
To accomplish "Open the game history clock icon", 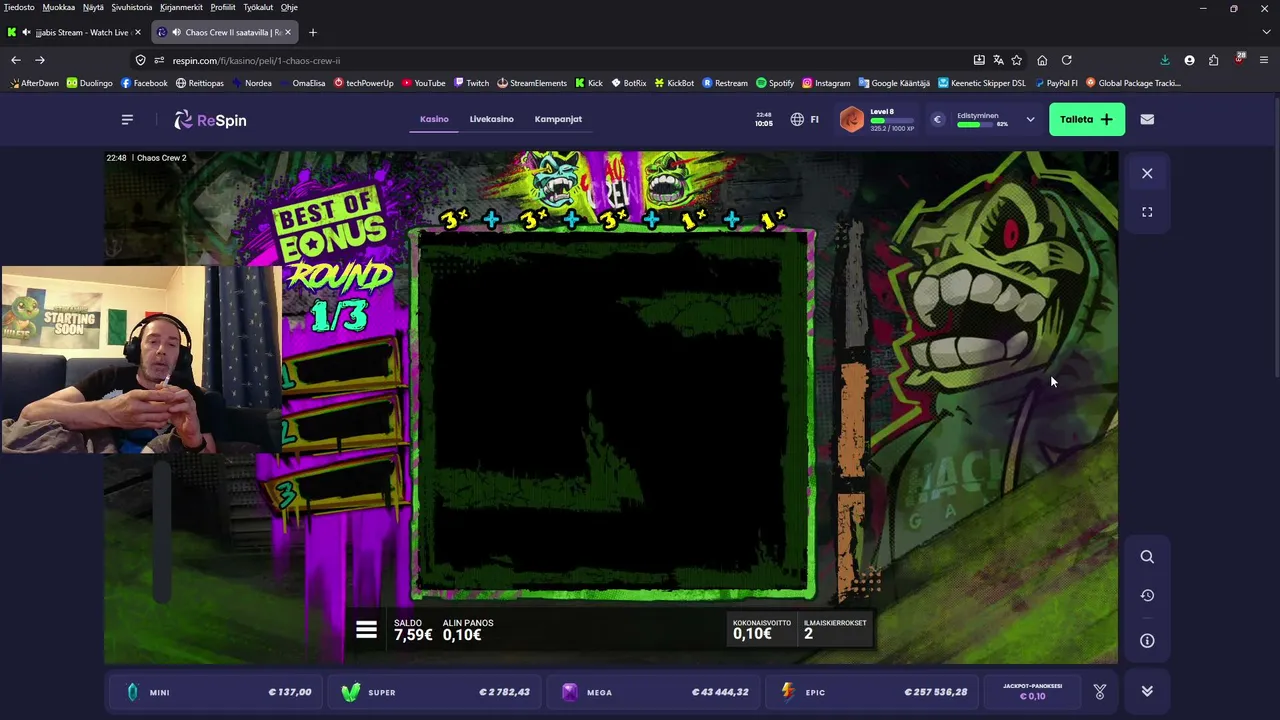I will pos(1147,595).
